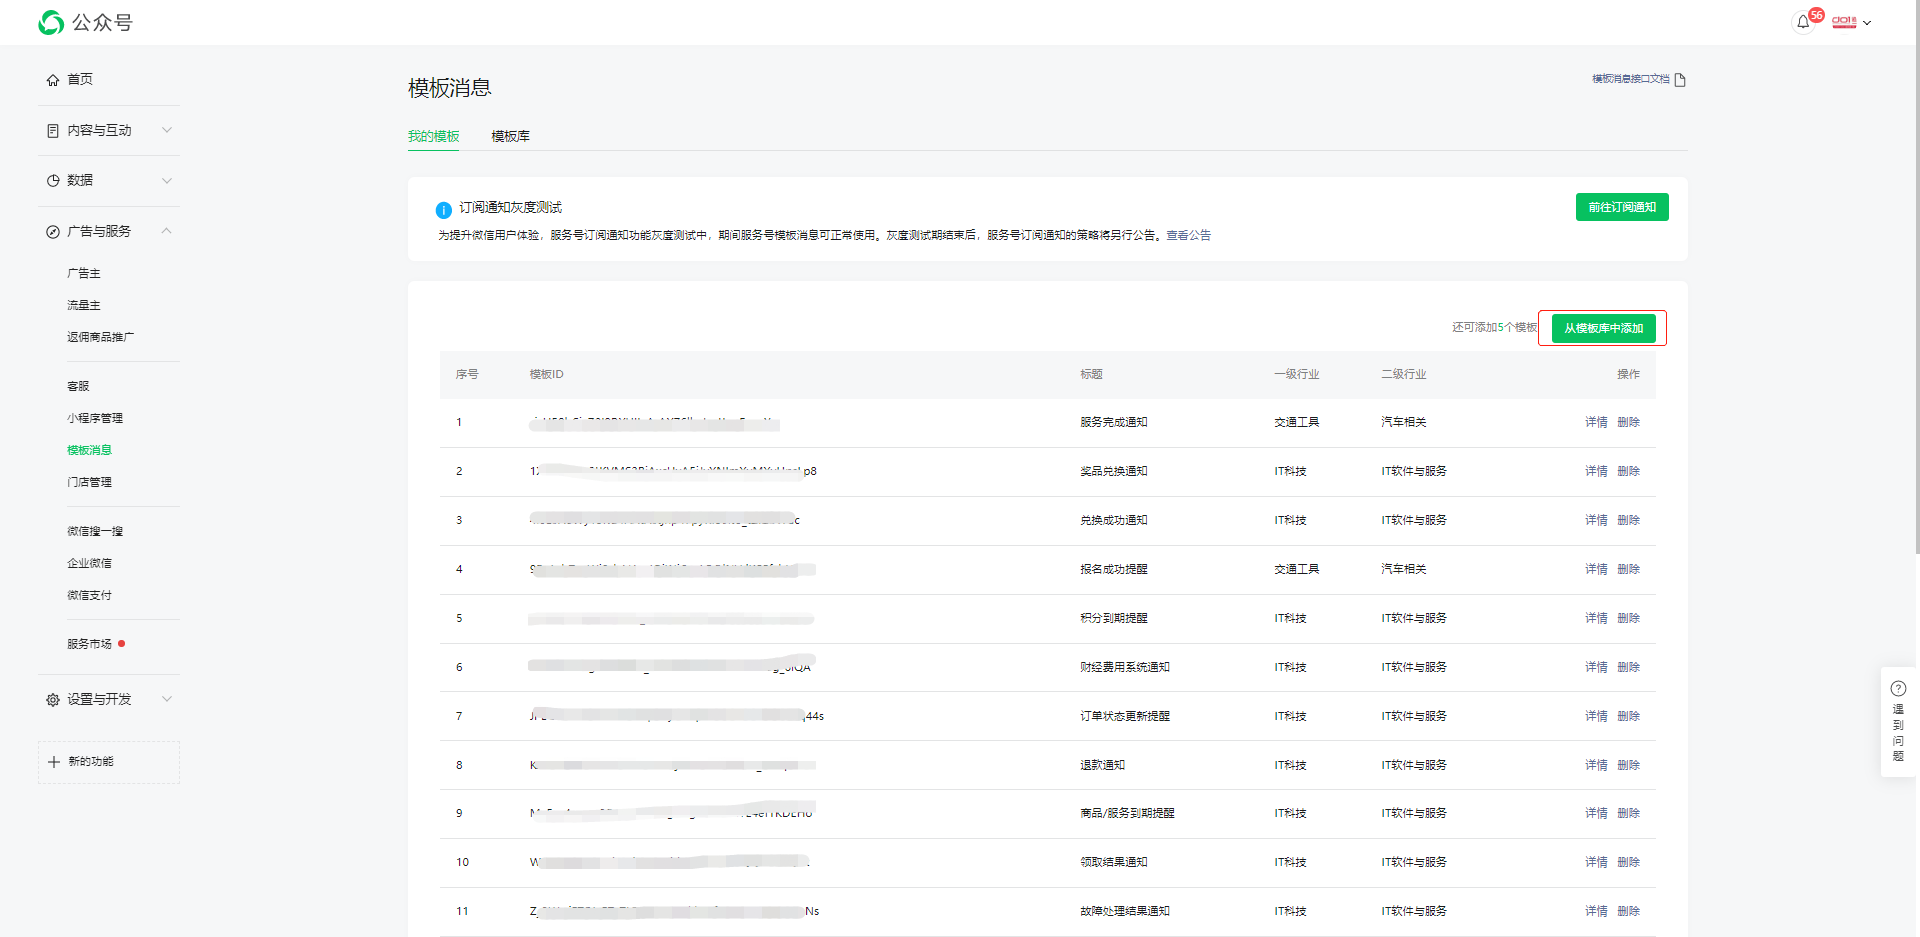Click the 从模板库中添加 button
This screenshot has height=937, width=1920.
(1603, 328)
